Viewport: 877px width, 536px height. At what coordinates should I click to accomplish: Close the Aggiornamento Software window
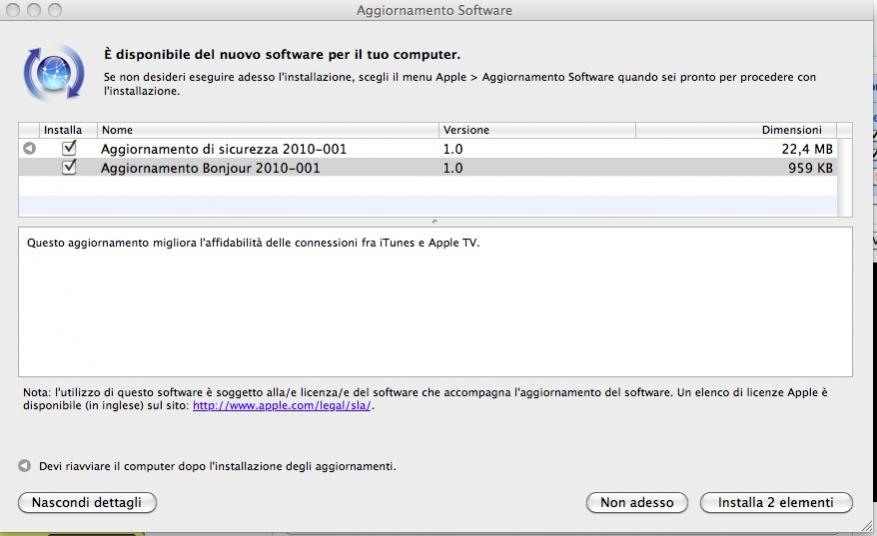(x=13, y=10)
